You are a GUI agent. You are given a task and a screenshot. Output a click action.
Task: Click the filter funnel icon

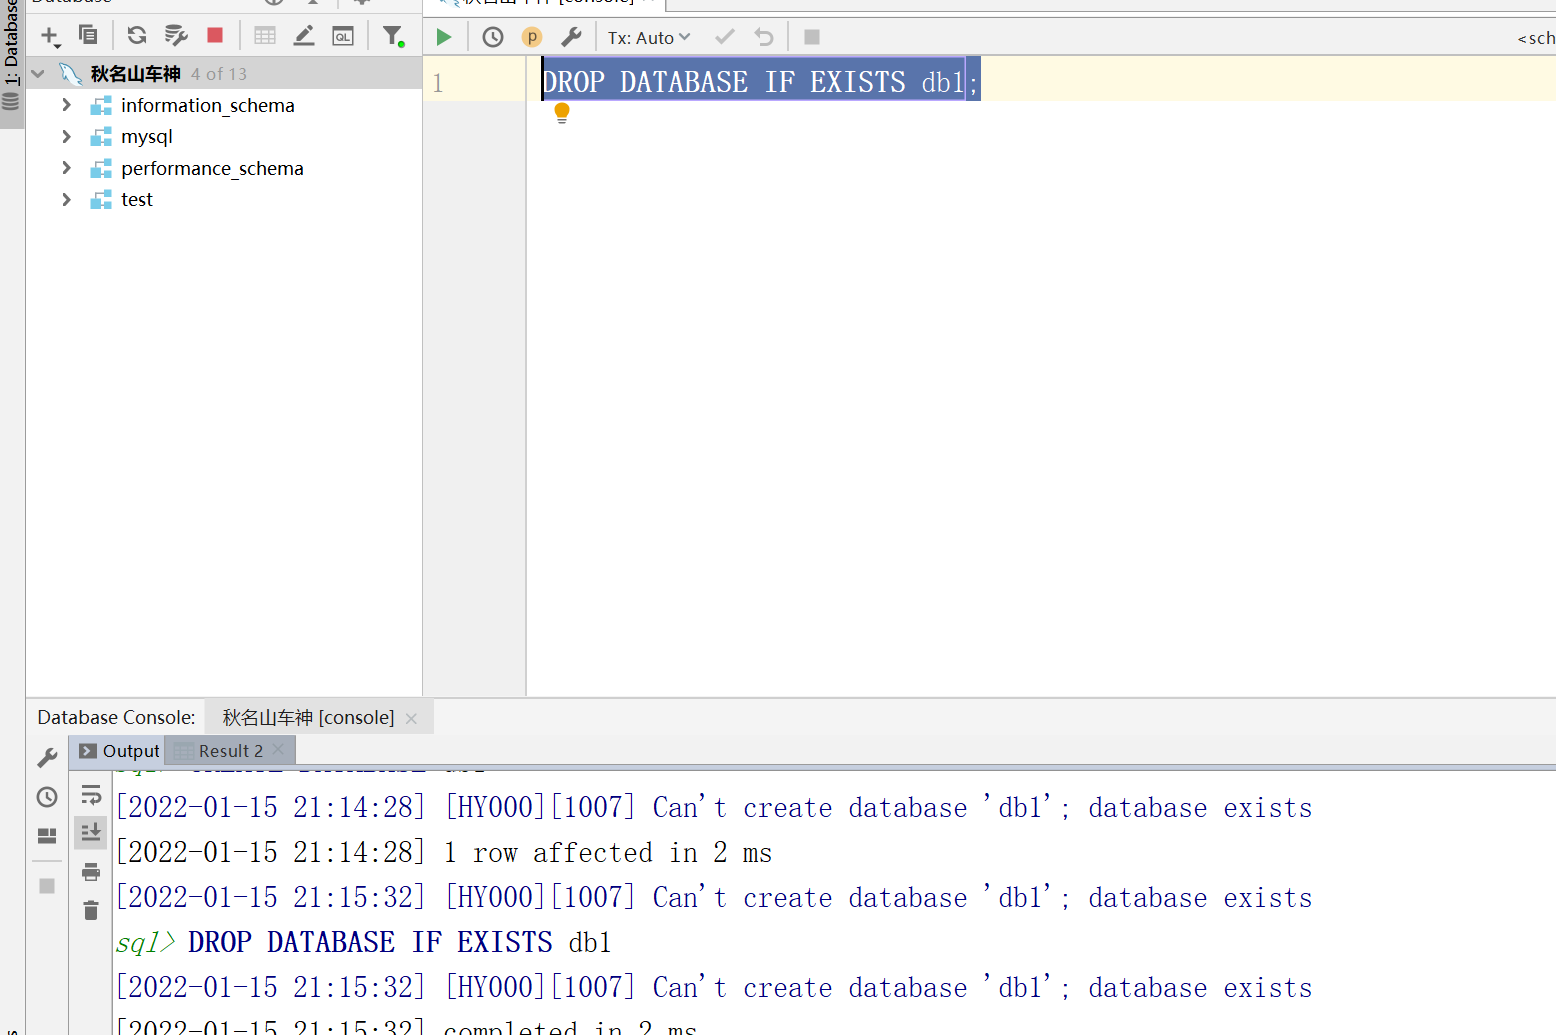(x=393, y=37)
